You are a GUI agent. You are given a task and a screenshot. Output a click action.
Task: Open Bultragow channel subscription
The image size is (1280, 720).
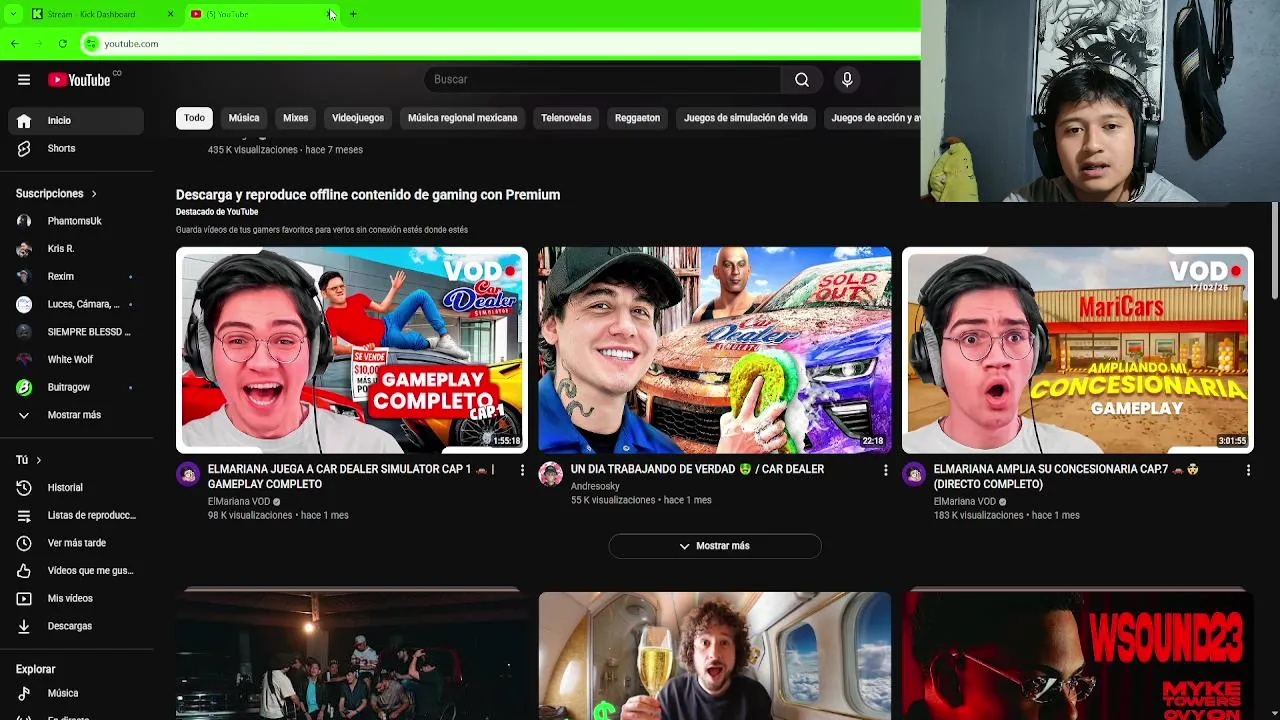[76, 387]
